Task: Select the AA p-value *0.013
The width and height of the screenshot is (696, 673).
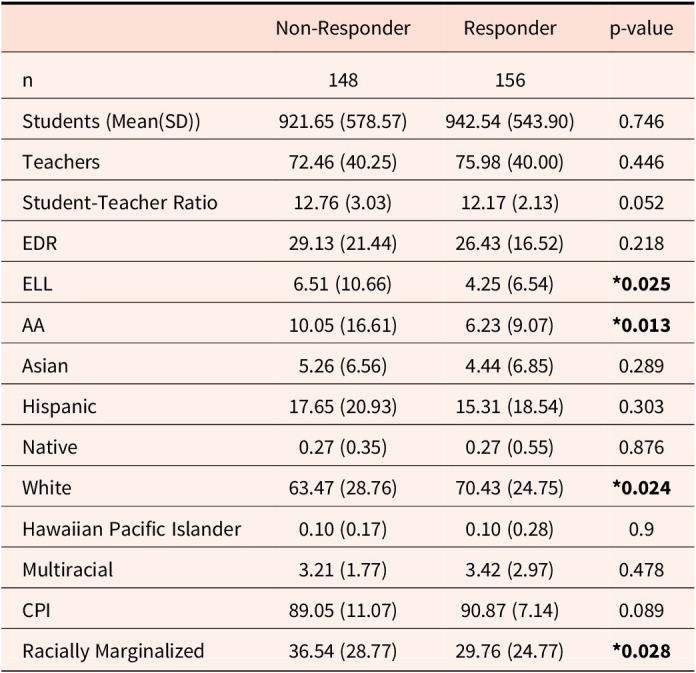Action: [x=641, y=325]
